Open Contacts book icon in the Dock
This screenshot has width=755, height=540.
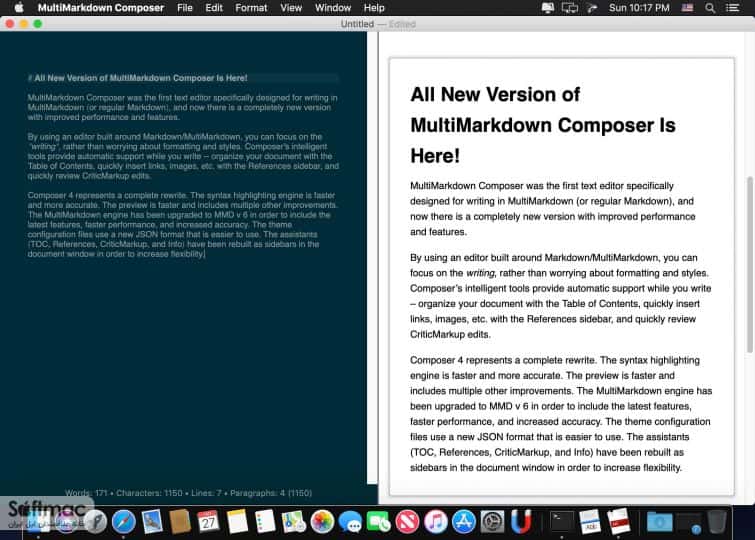click(x=180, y=522)
